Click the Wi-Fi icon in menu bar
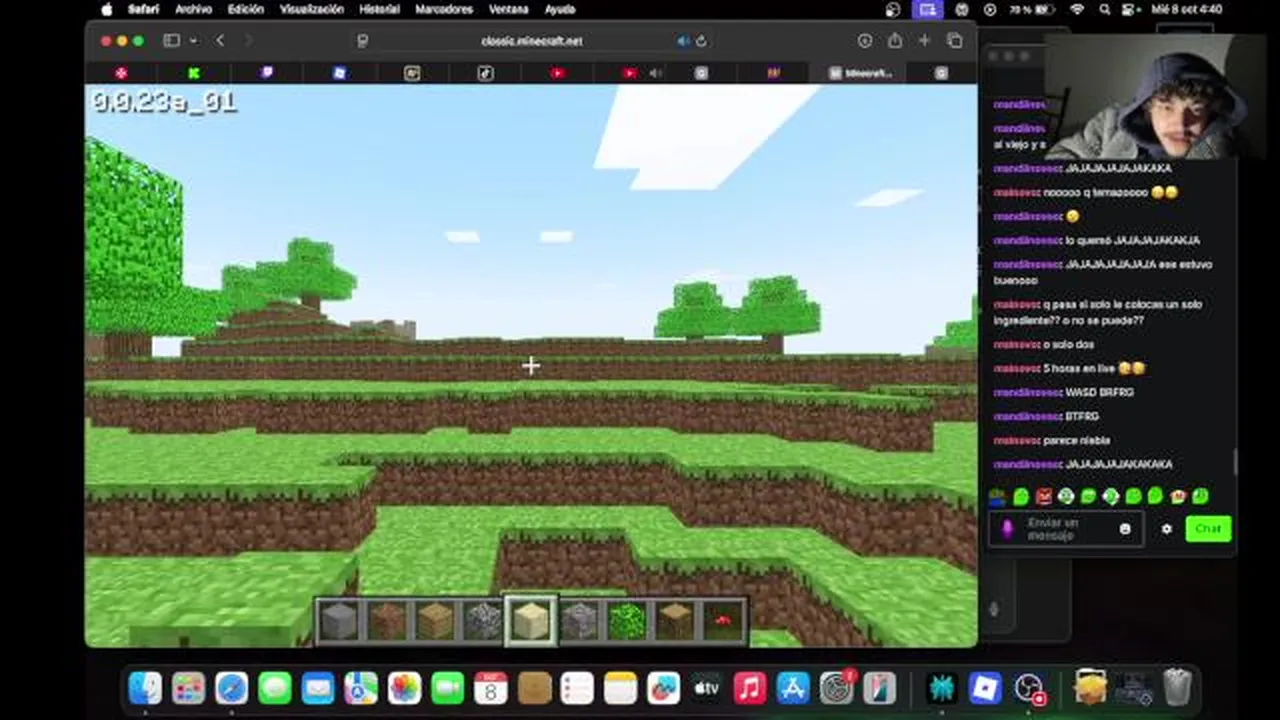1280x720 pixels. click(x=1077, y=9)
